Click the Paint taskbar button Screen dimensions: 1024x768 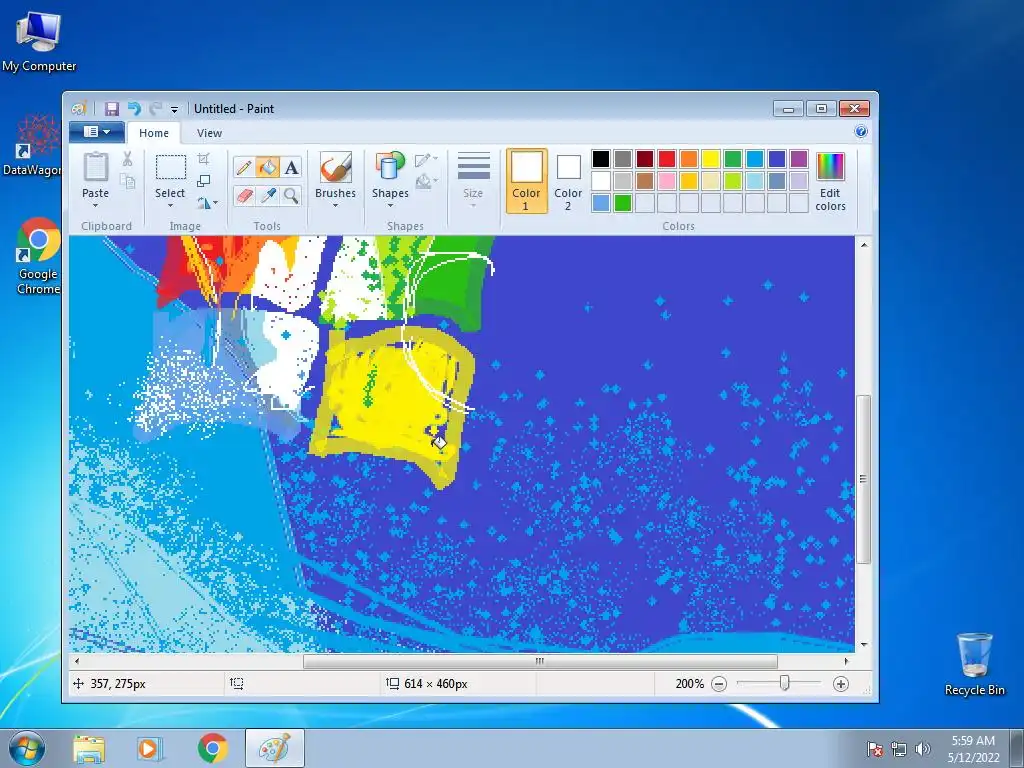[274, 748]
